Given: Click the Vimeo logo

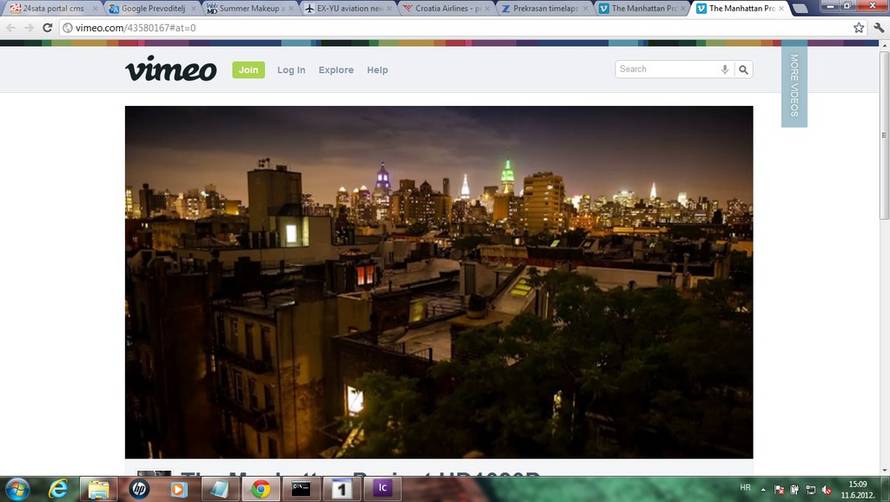Looking at the screenshot, I should pyautogui.click(x=171, y=69).
